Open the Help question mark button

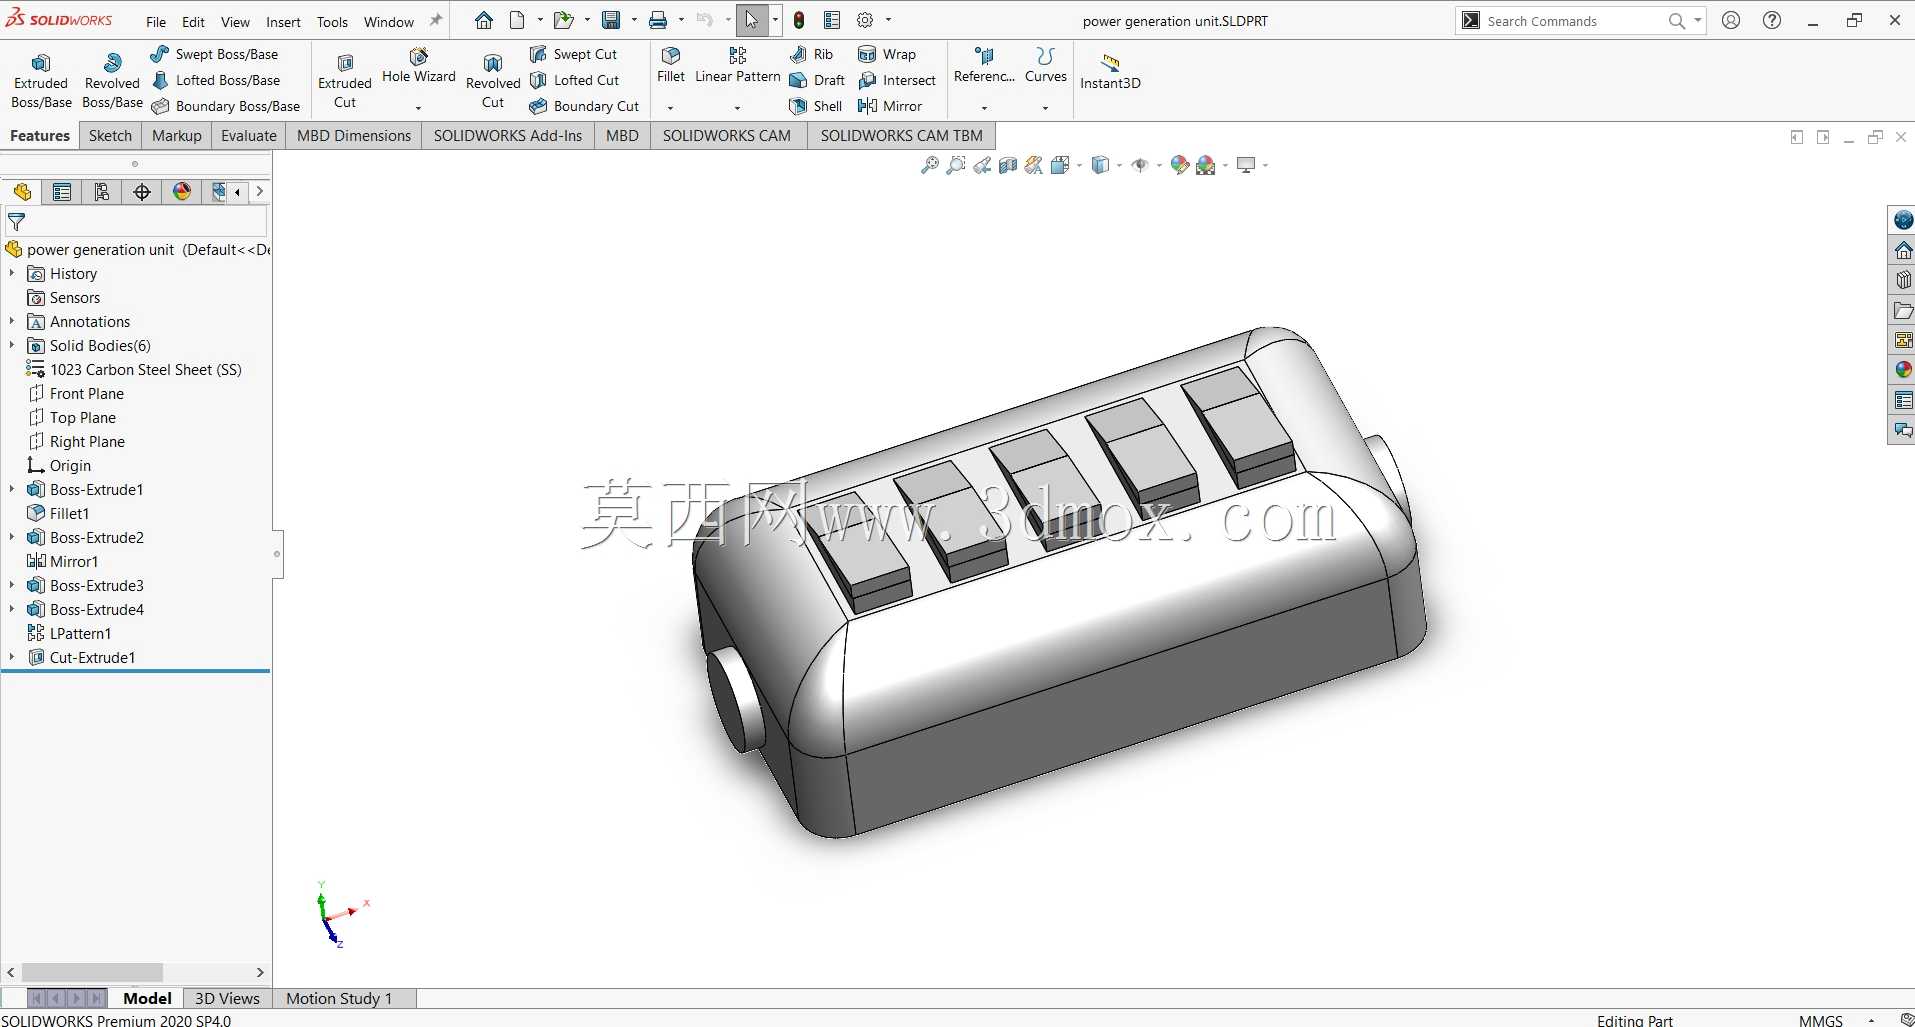coord(1772,20)
